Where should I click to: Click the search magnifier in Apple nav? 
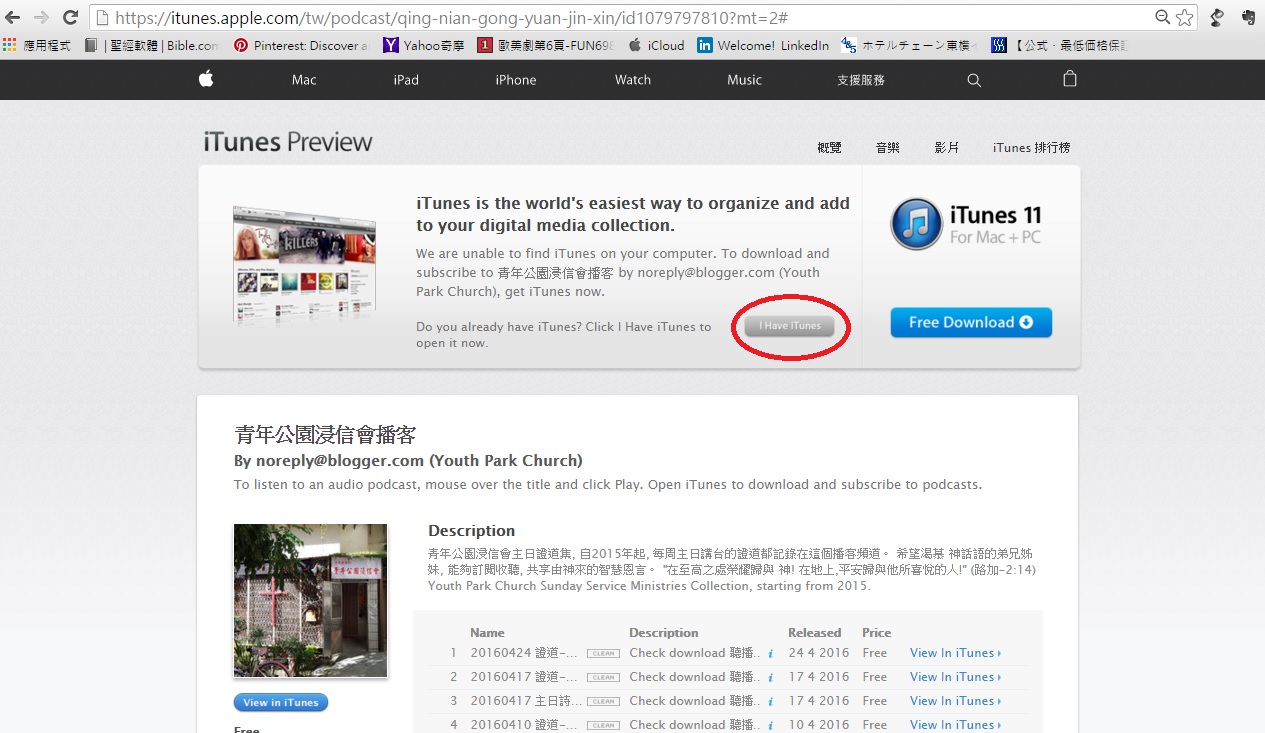point(974,80)
